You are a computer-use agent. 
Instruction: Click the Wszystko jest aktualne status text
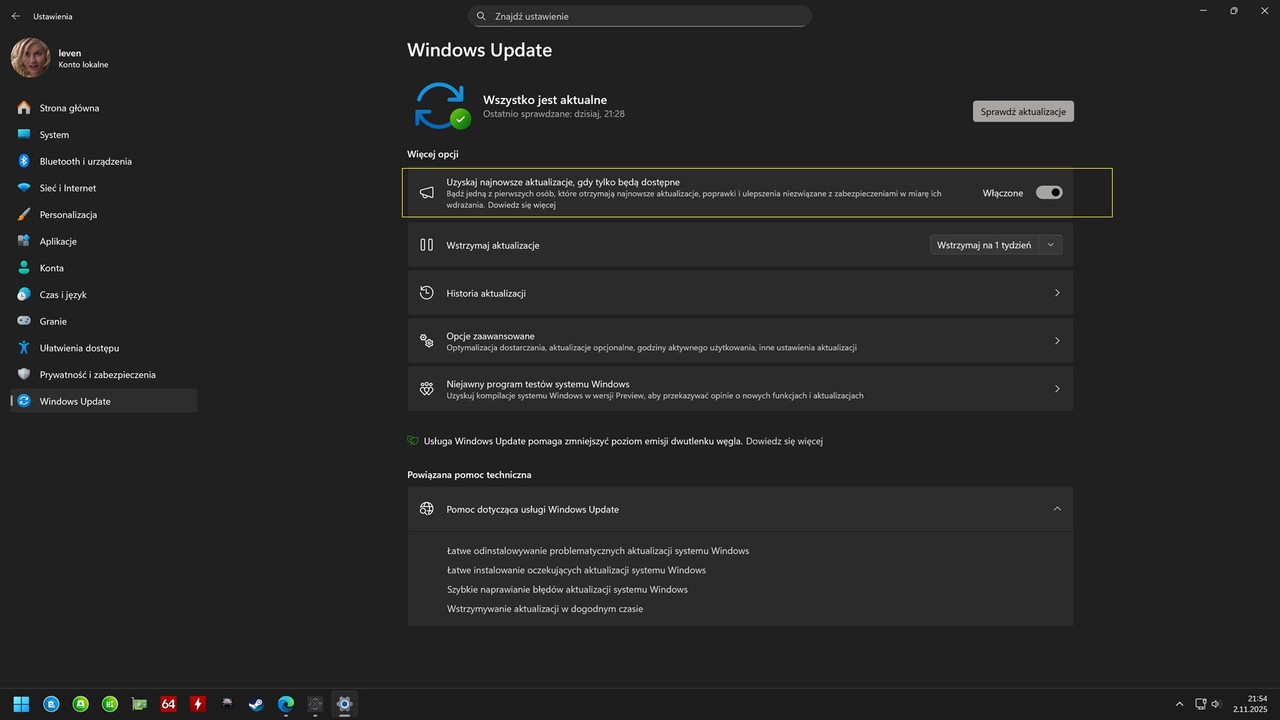tap(545, 100)
